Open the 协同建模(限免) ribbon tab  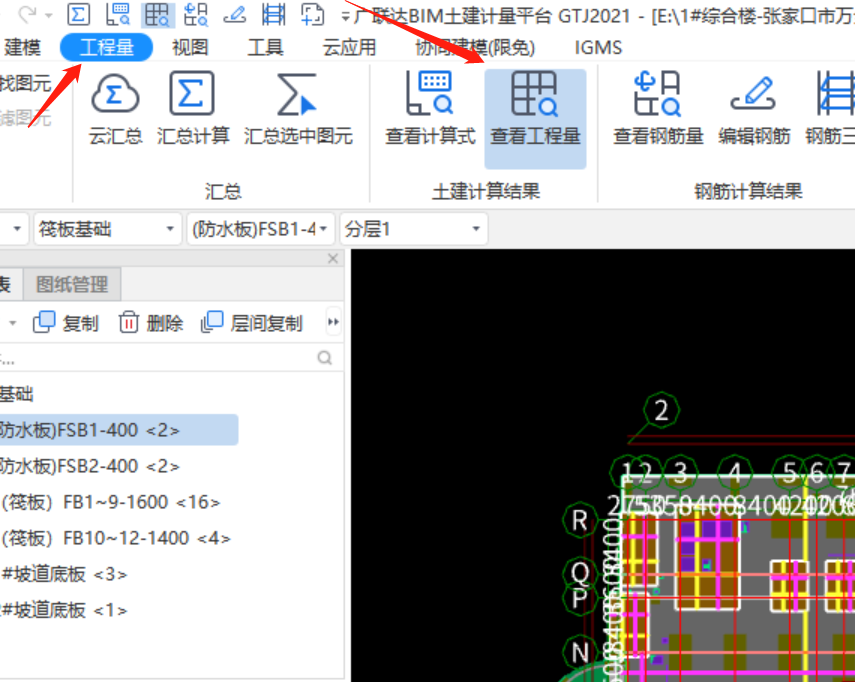click(x=475, y=47)
